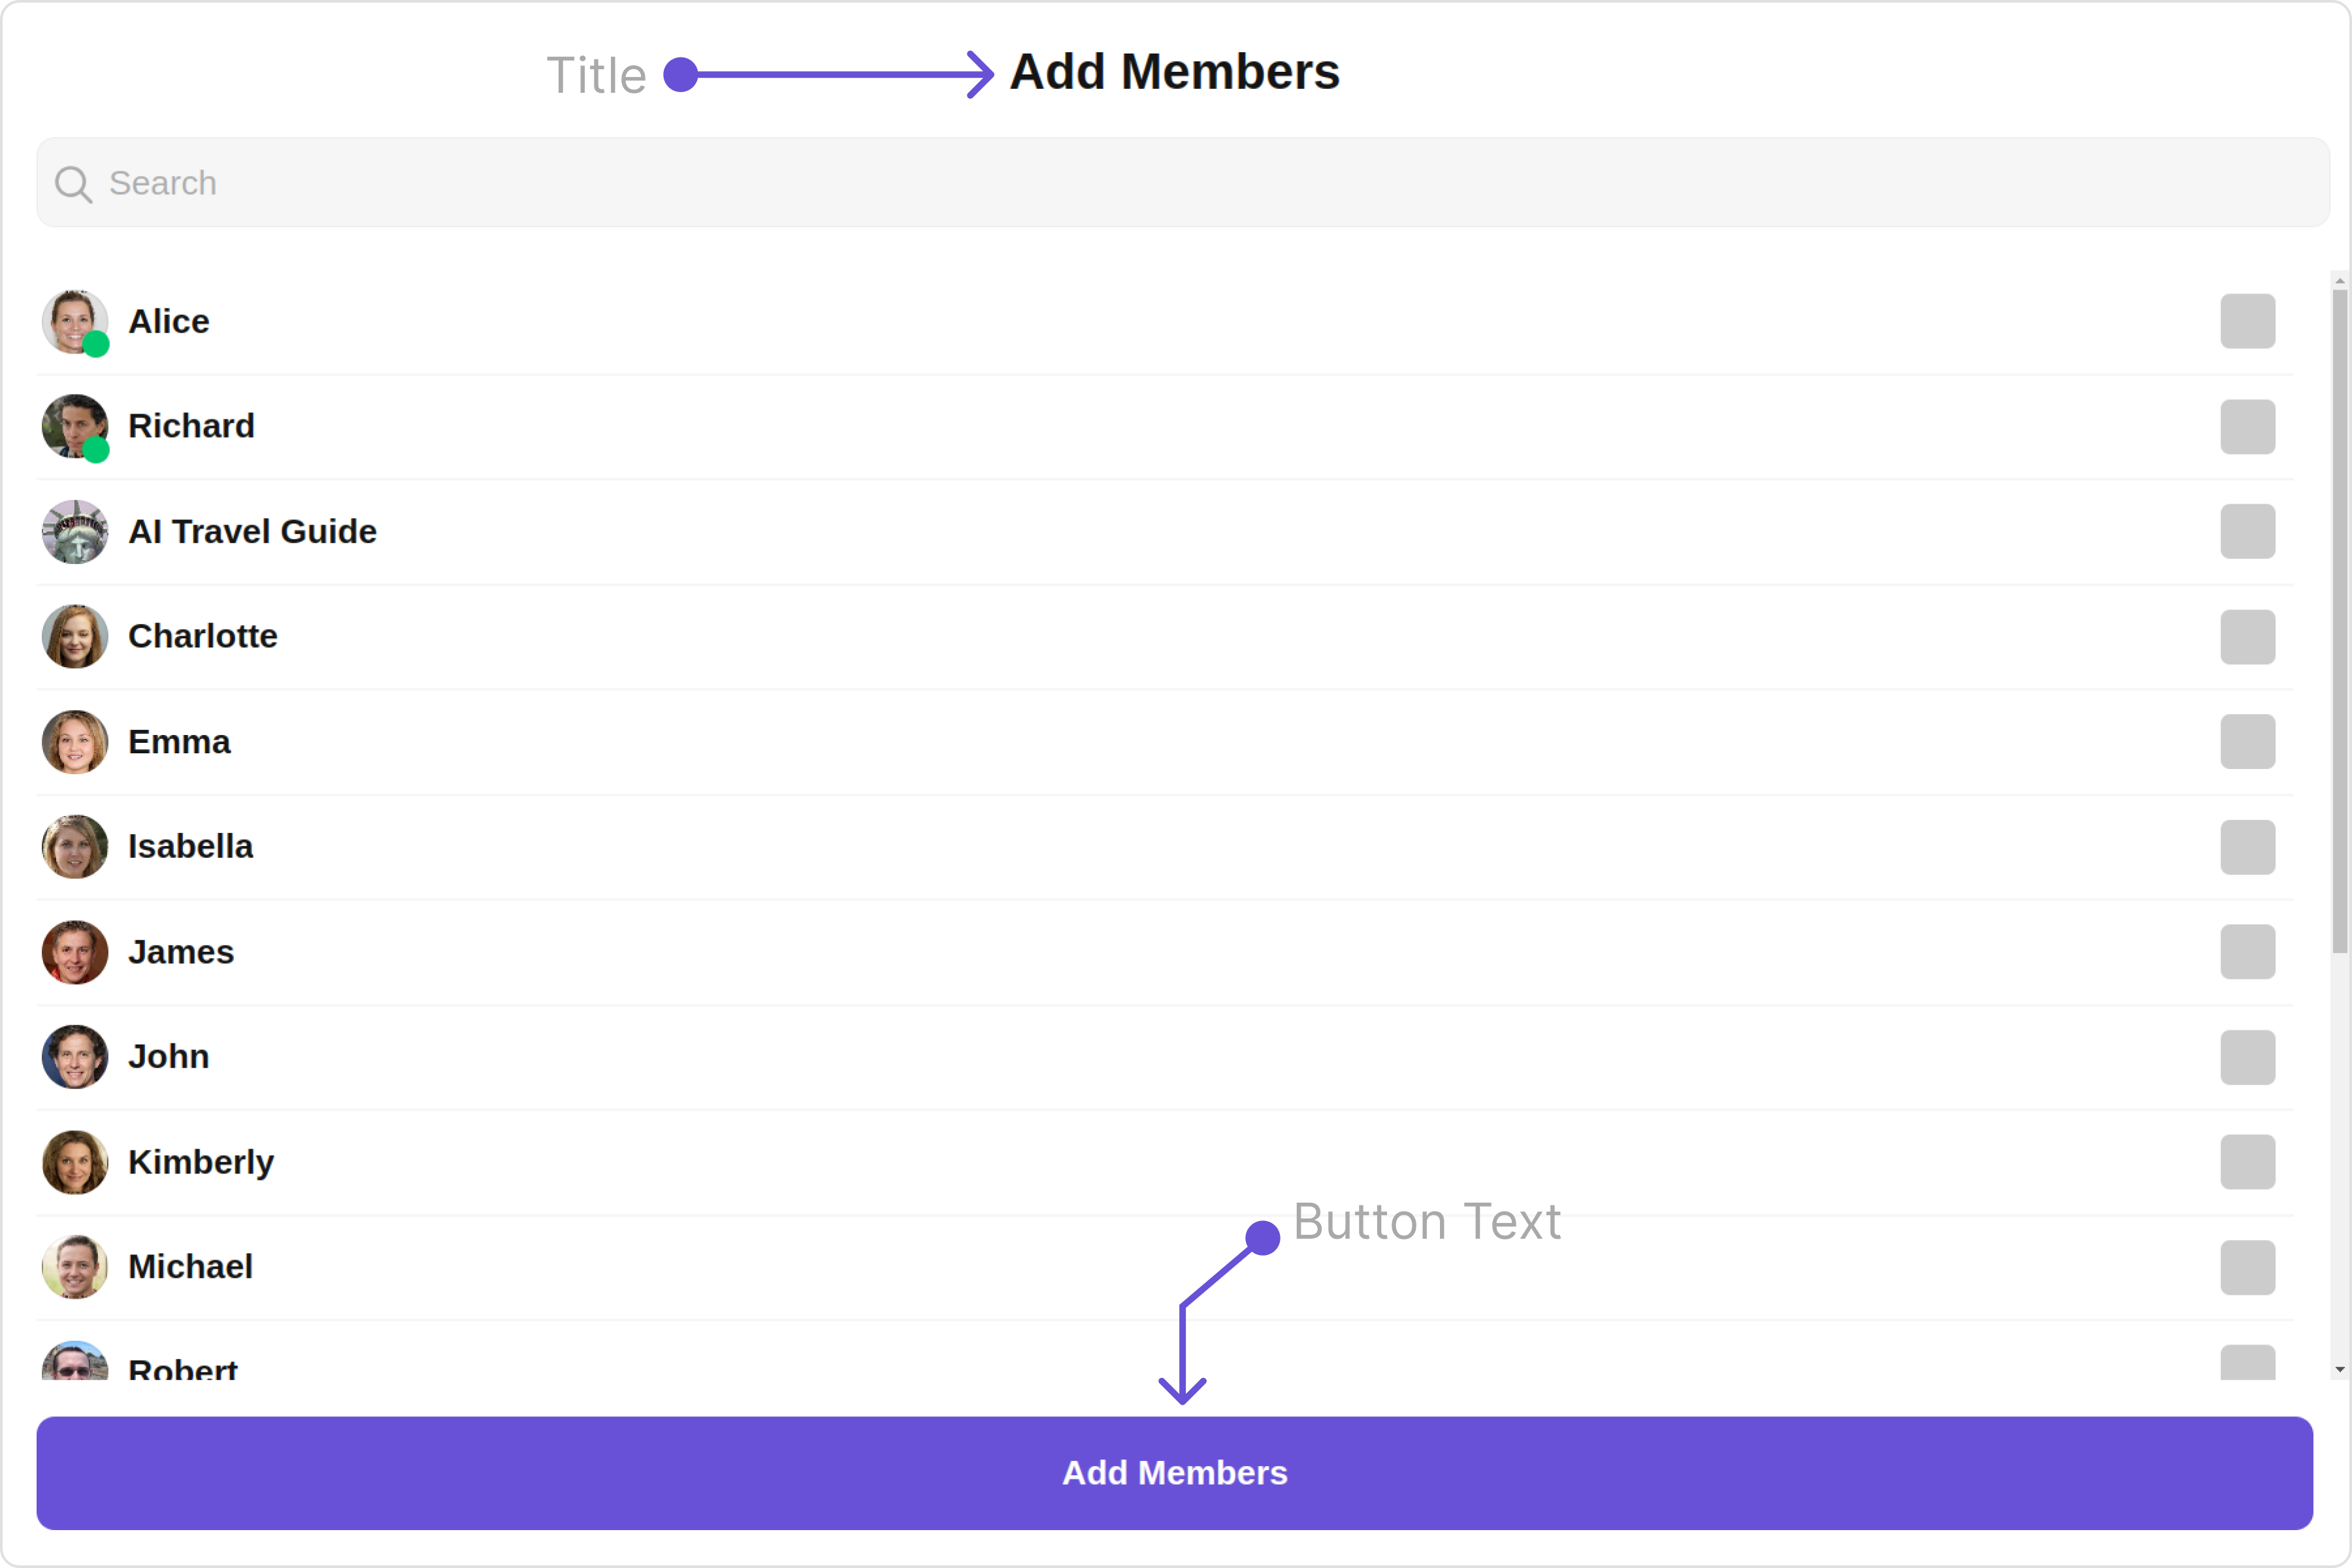
Task: Select the Emma list row name
Action: click(x=179, y=742)
